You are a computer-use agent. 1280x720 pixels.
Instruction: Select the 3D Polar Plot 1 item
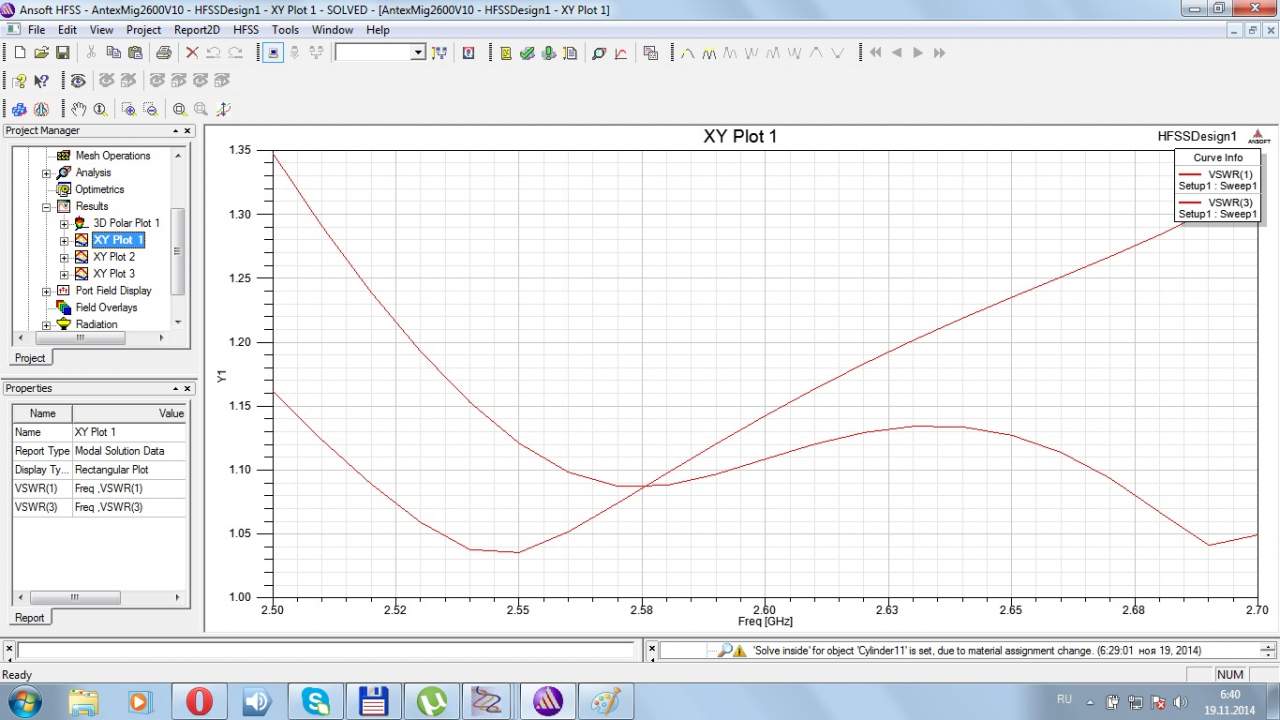126,223
